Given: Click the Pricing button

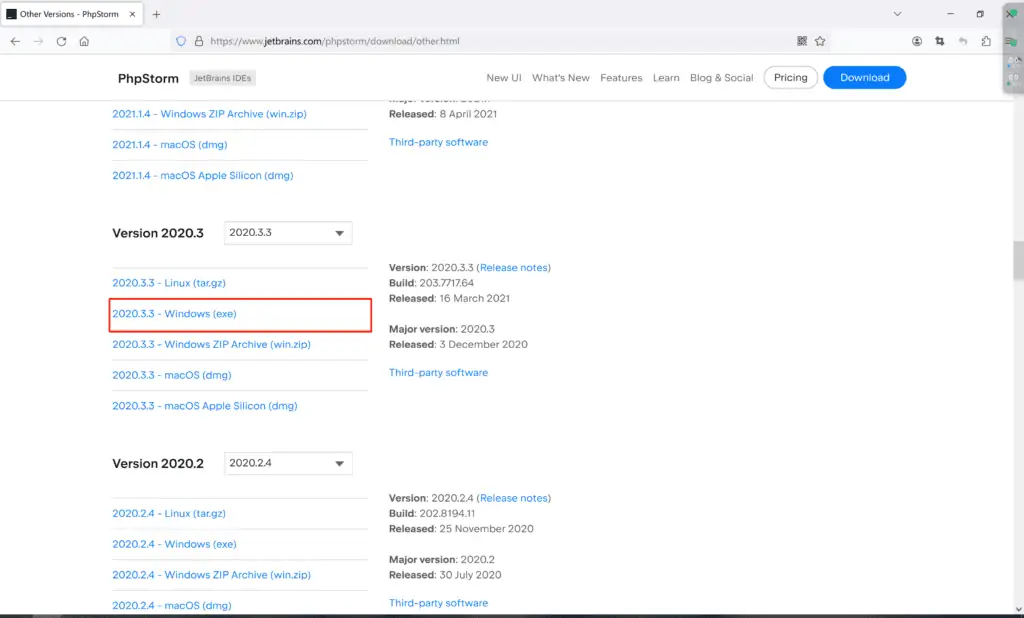Looking at the screenshot, I should (790, 78).
